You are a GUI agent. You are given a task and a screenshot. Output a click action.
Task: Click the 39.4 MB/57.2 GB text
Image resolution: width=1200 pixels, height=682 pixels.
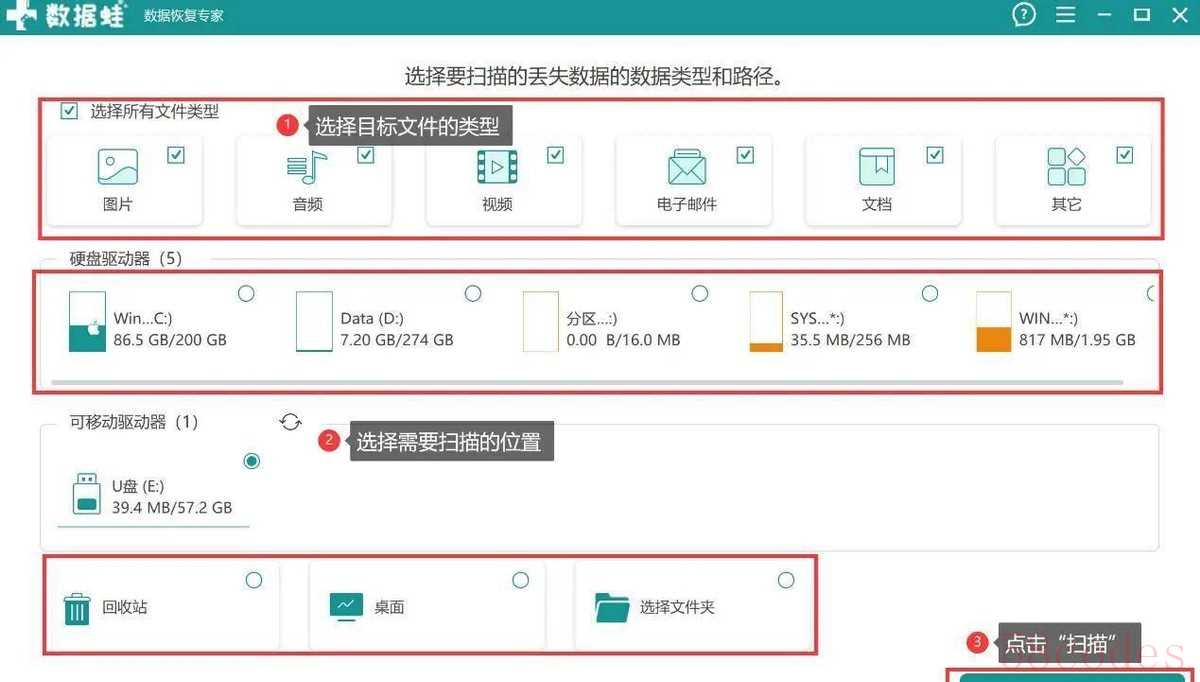[x=172, y=508]
